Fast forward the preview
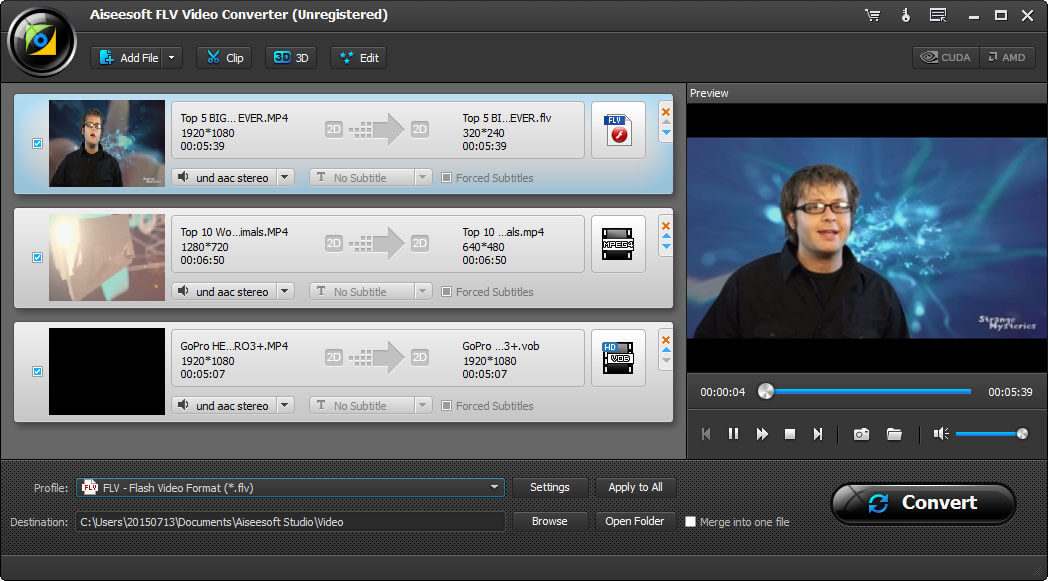The height and width of the screenshot is (581, 1048). click(762, 434)
